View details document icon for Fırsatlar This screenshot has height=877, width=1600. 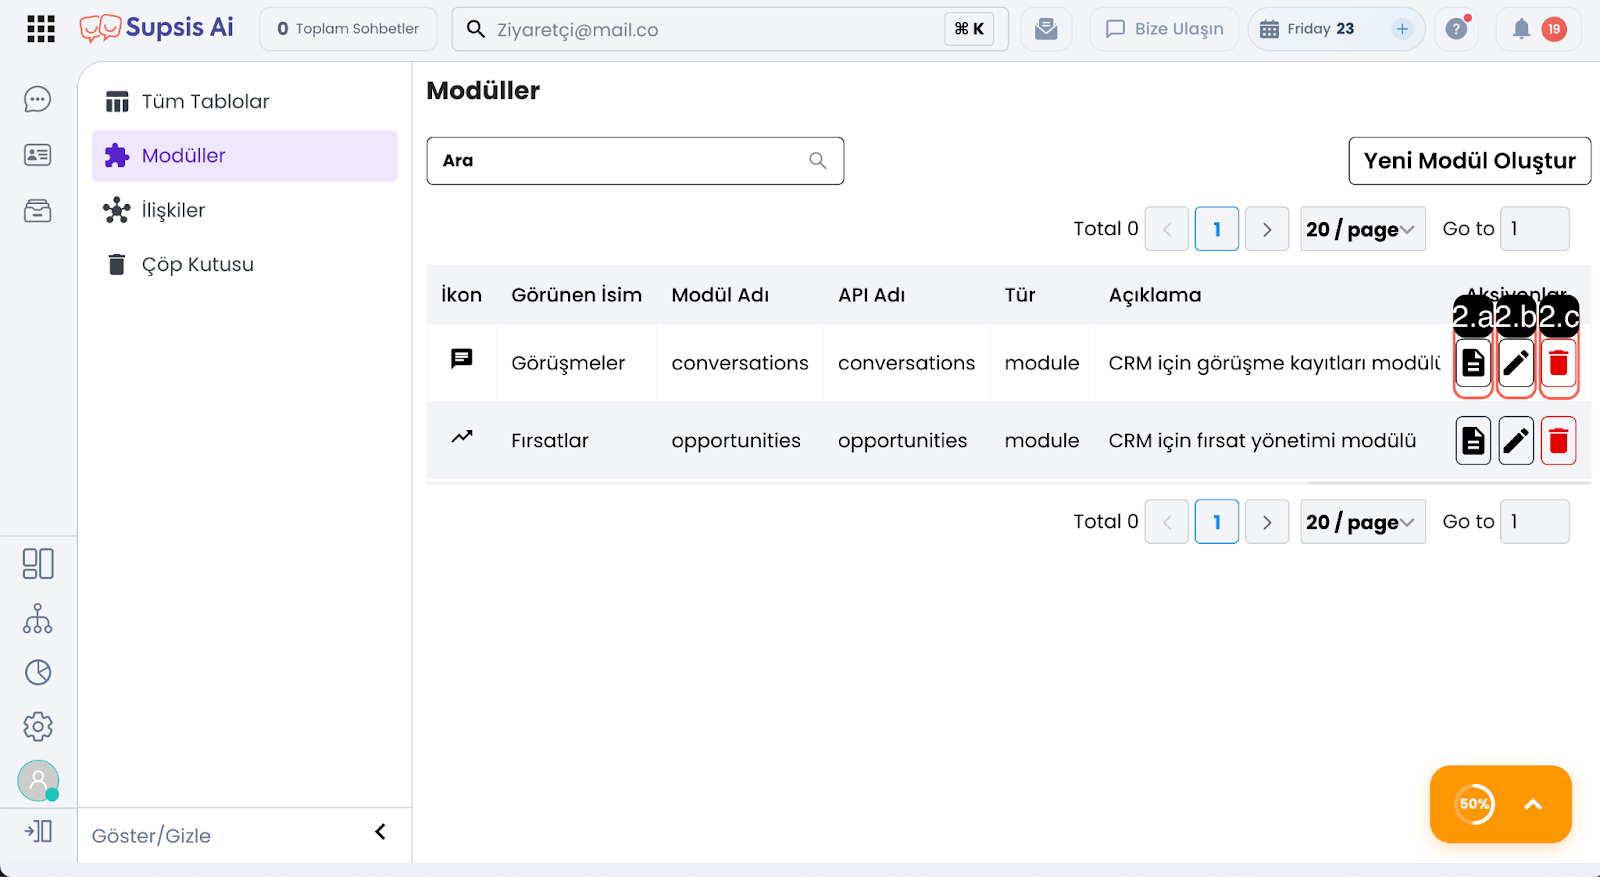(x=1473, y=441)
